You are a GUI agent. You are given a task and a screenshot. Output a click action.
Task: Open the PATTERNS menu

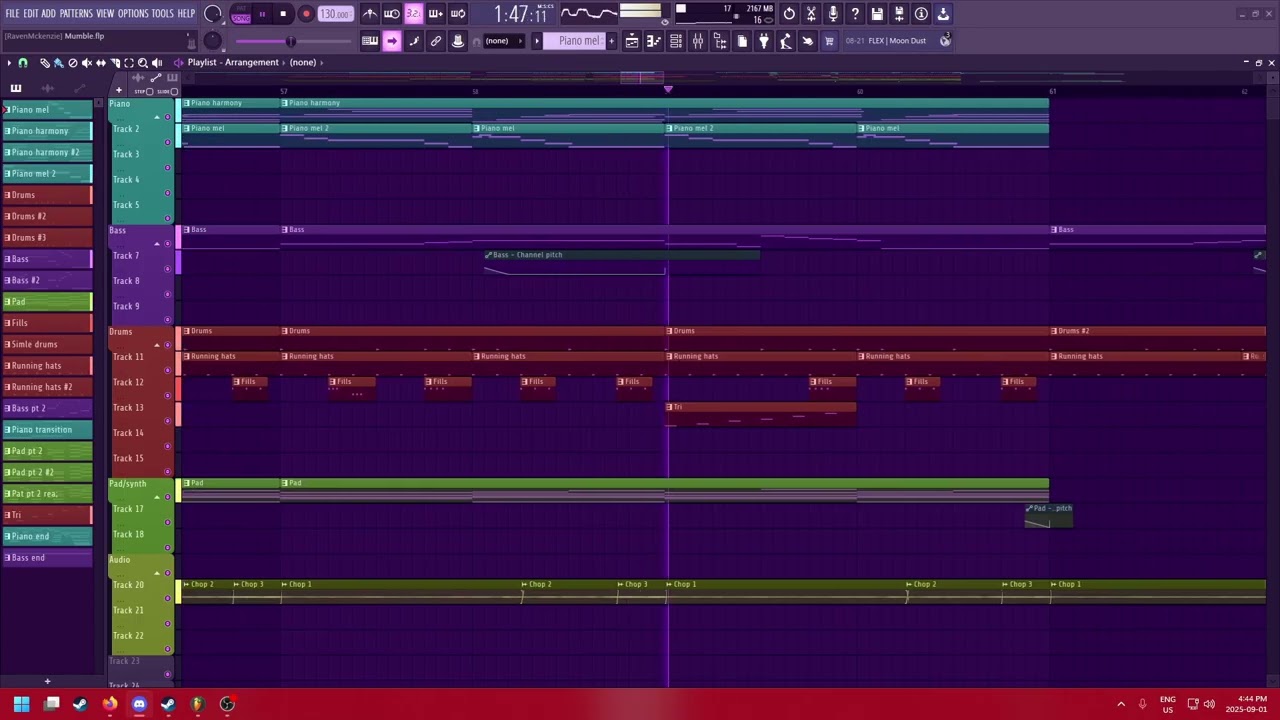[76, 14]
